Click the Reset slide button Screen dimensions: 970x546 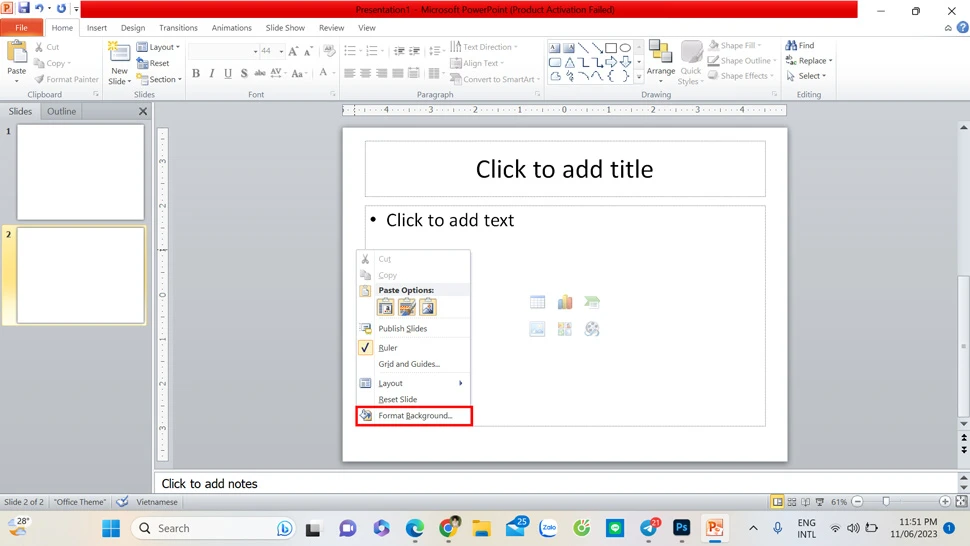tap(153, 63)
